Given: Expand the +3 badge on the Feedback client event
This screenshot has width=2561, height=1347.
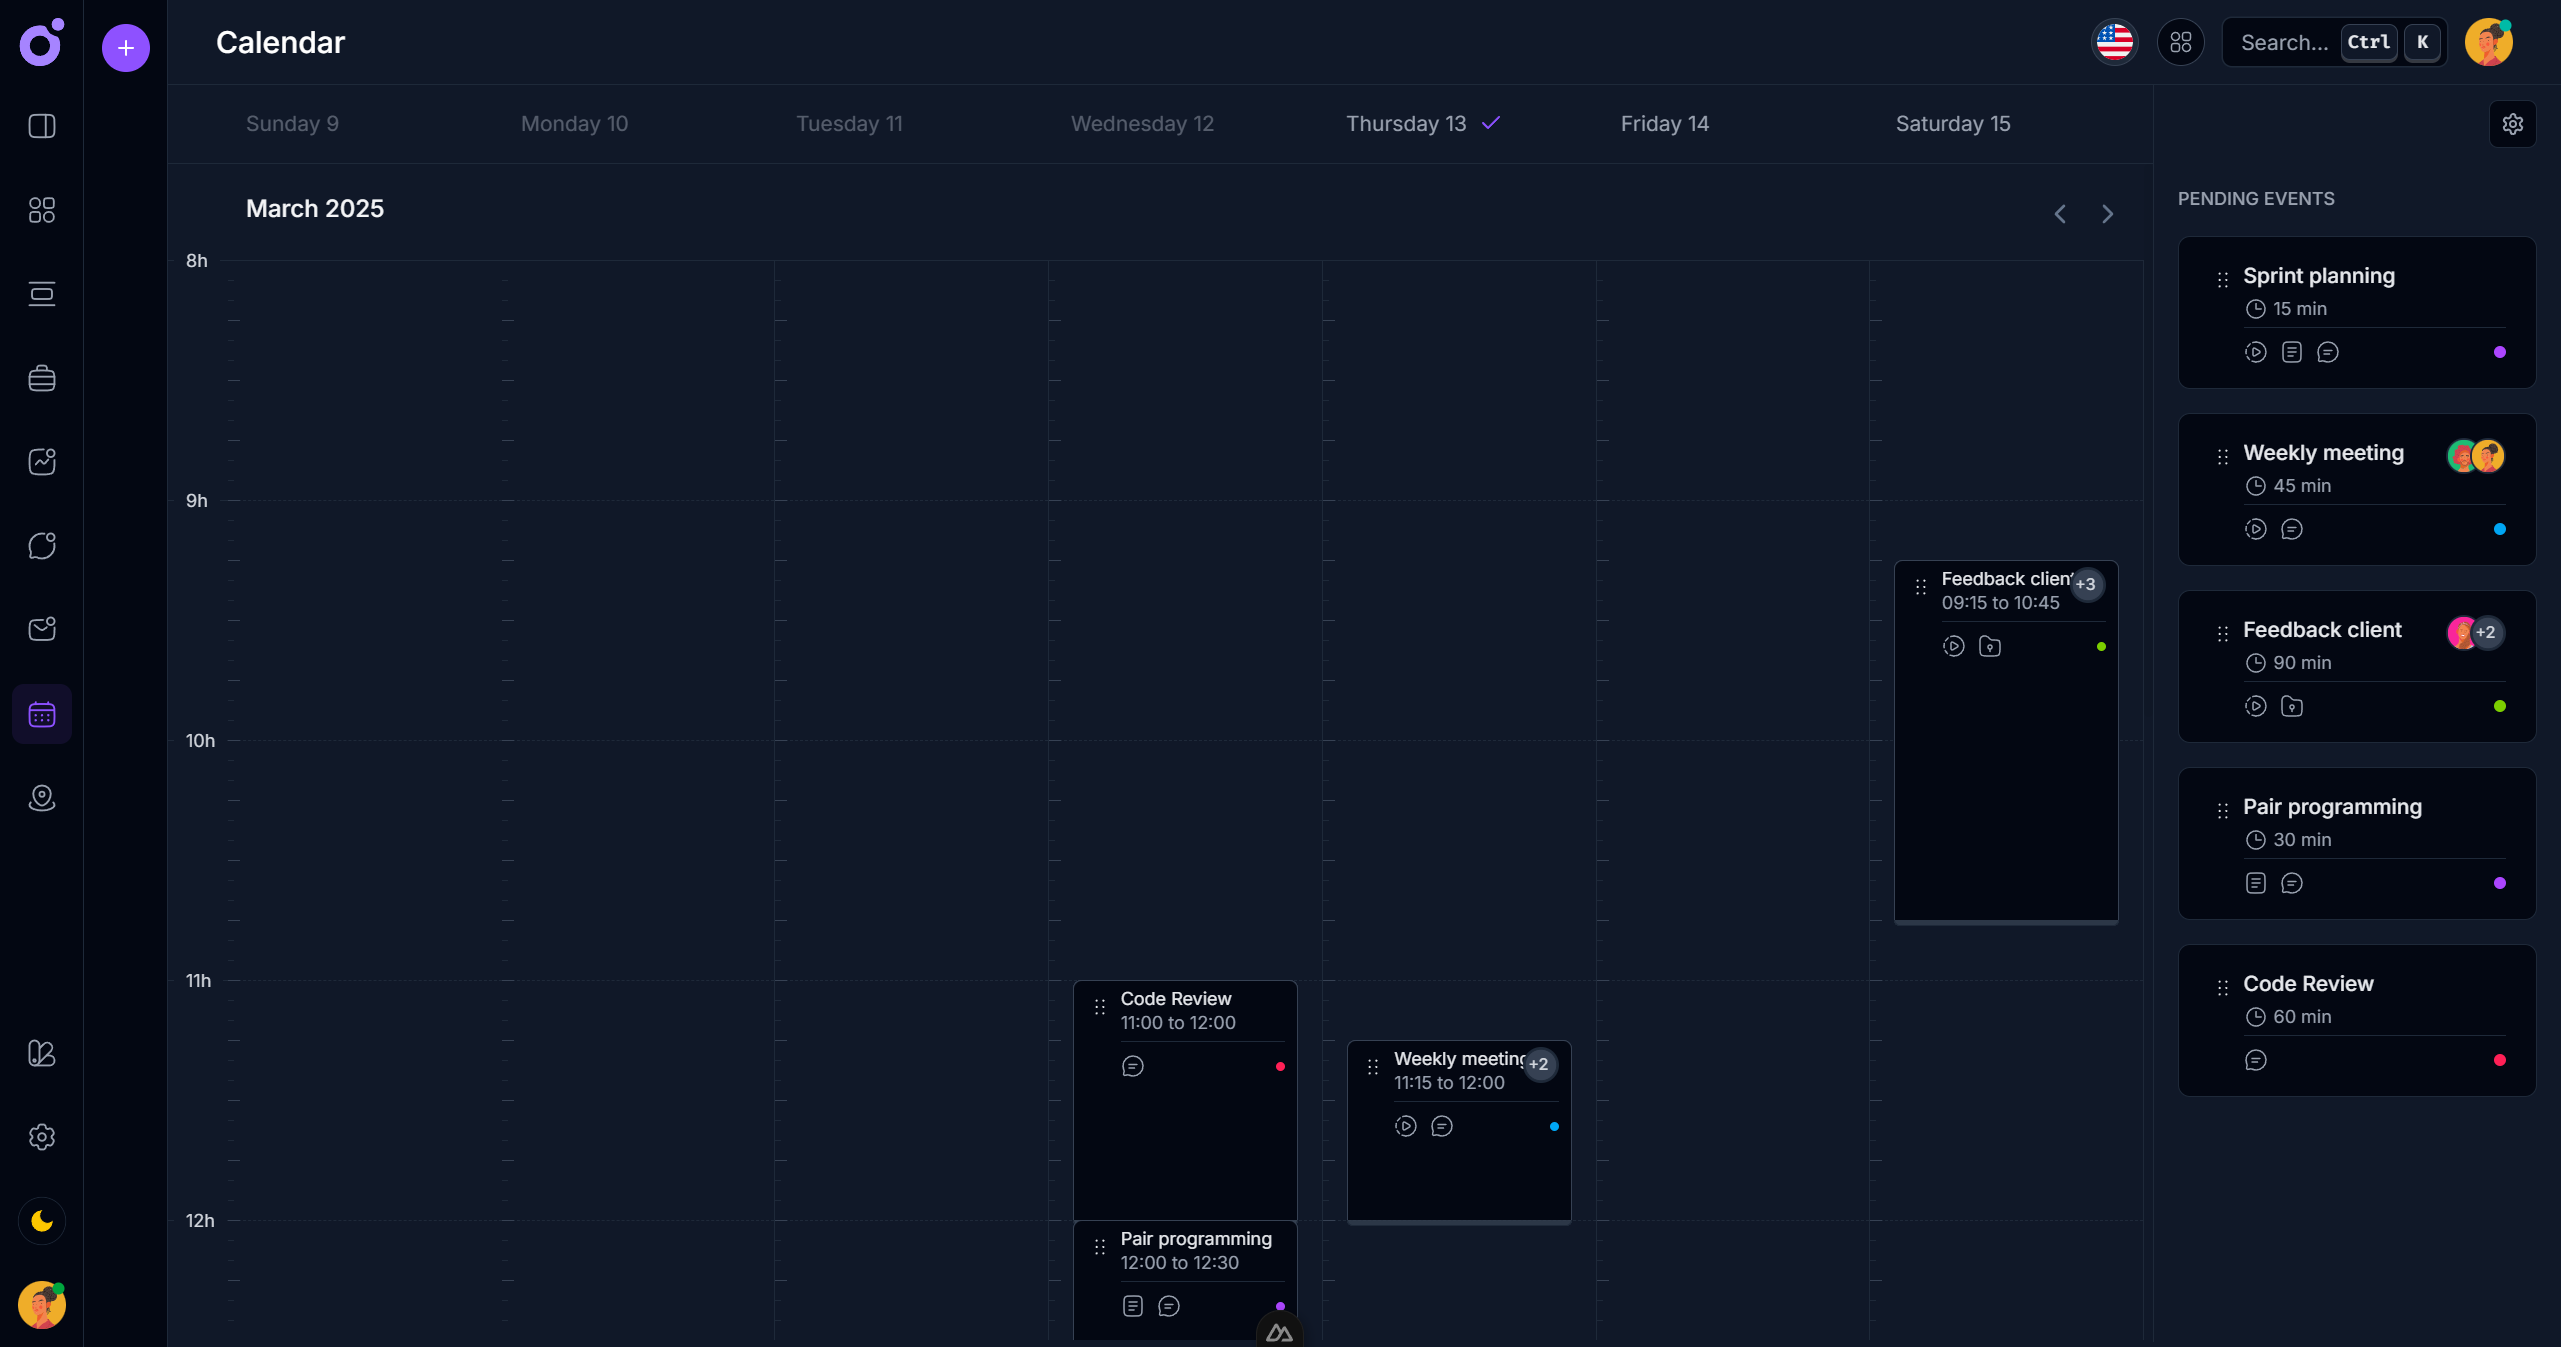Looking at the screenshot, I should click(2086, 585).
